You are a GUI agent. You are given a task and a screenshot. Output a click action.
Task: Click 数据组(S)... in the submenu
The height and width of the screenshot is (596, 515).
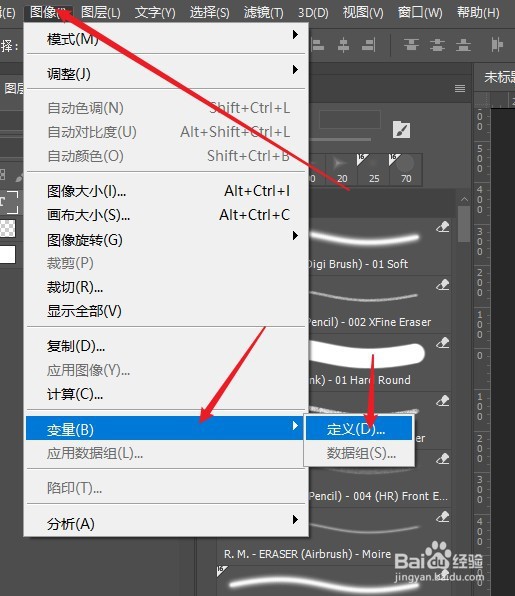(x=359, y=453)
